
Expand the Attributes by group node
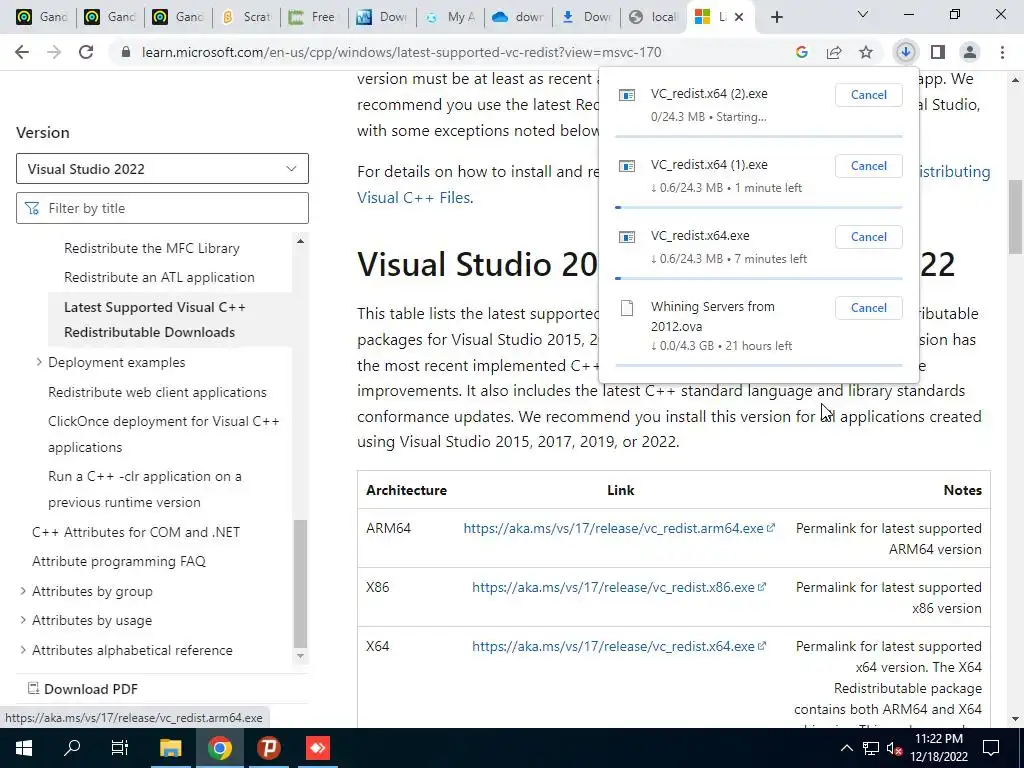click(23, 591)
